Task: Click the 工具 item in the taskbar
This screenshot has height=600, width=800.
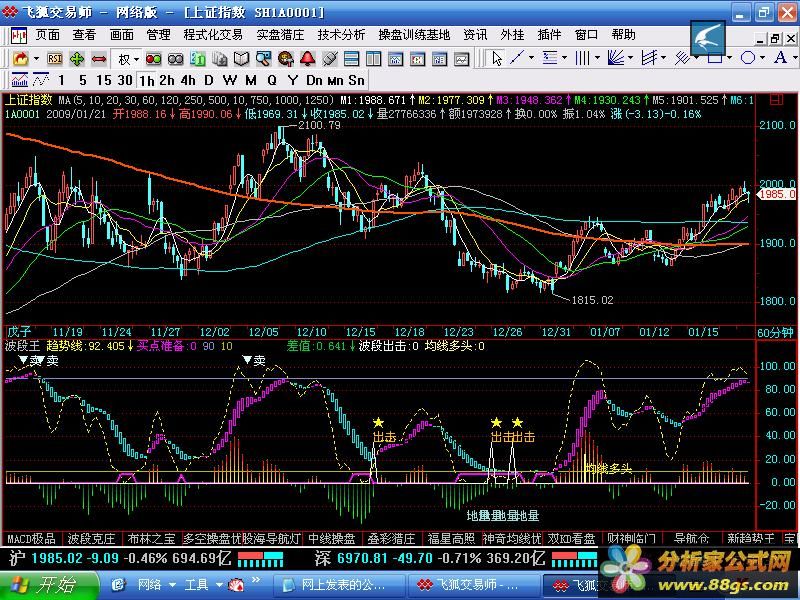Action: click(x=196, y=585)
